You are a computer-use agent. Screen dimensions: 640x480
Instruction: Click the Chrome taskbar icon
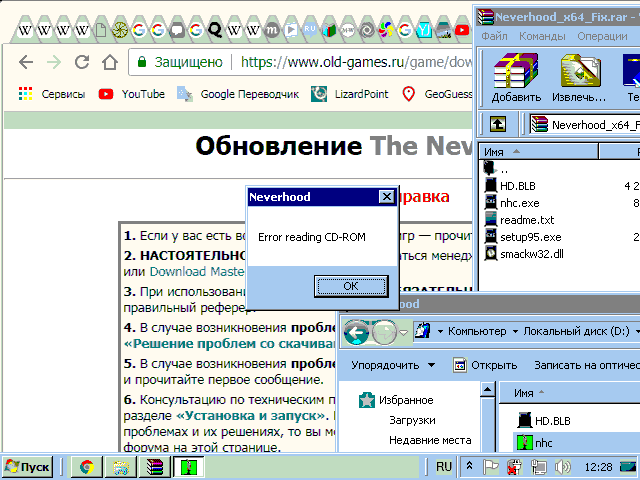(87, 467)
